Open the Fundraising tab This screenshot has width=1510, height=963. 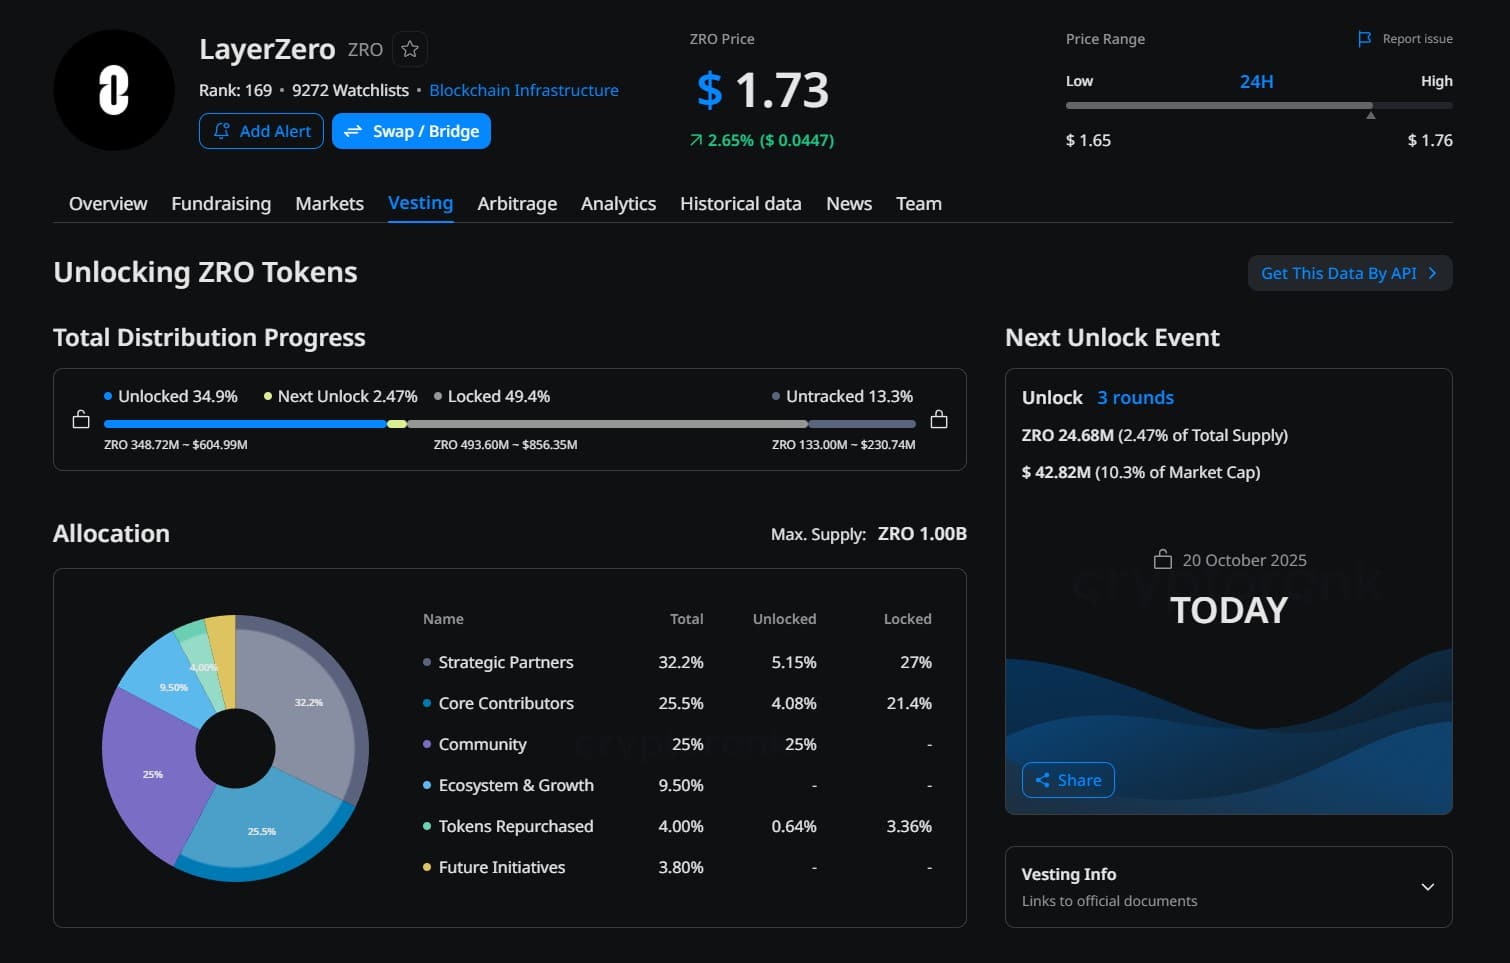[221, 204]
